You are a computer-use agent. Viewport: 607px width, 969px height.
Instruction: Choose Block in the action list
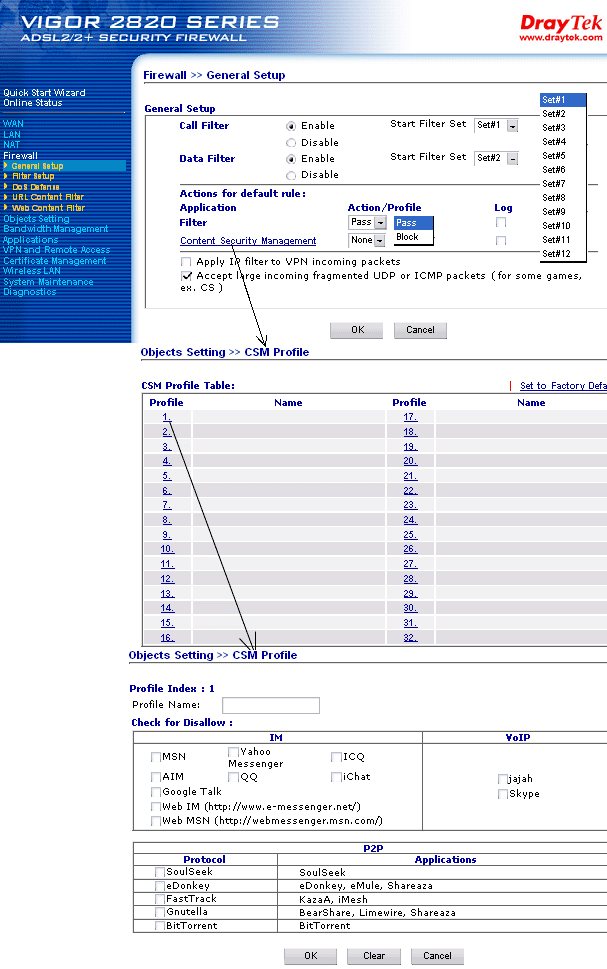413,237
